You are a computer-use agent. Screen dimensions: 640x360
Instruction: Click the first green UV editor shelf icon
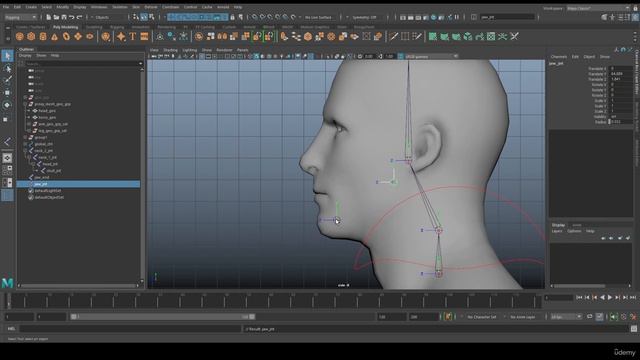point(433,37)
